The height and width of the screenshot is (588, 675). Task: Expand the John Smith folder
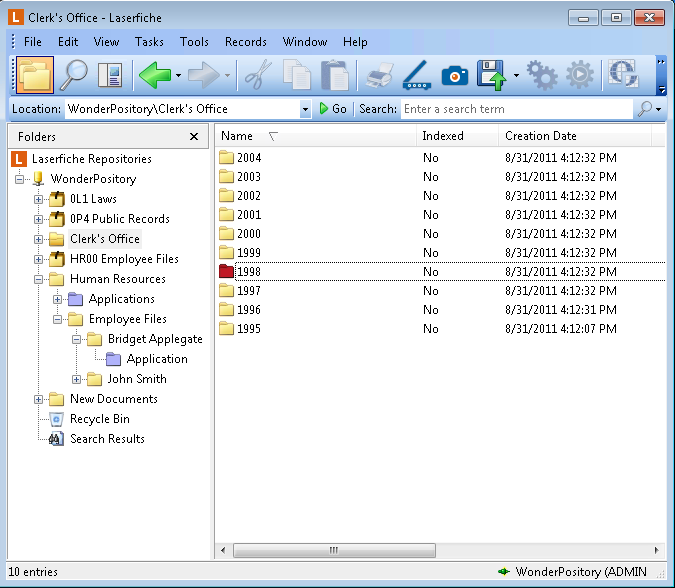click(76, 379)
